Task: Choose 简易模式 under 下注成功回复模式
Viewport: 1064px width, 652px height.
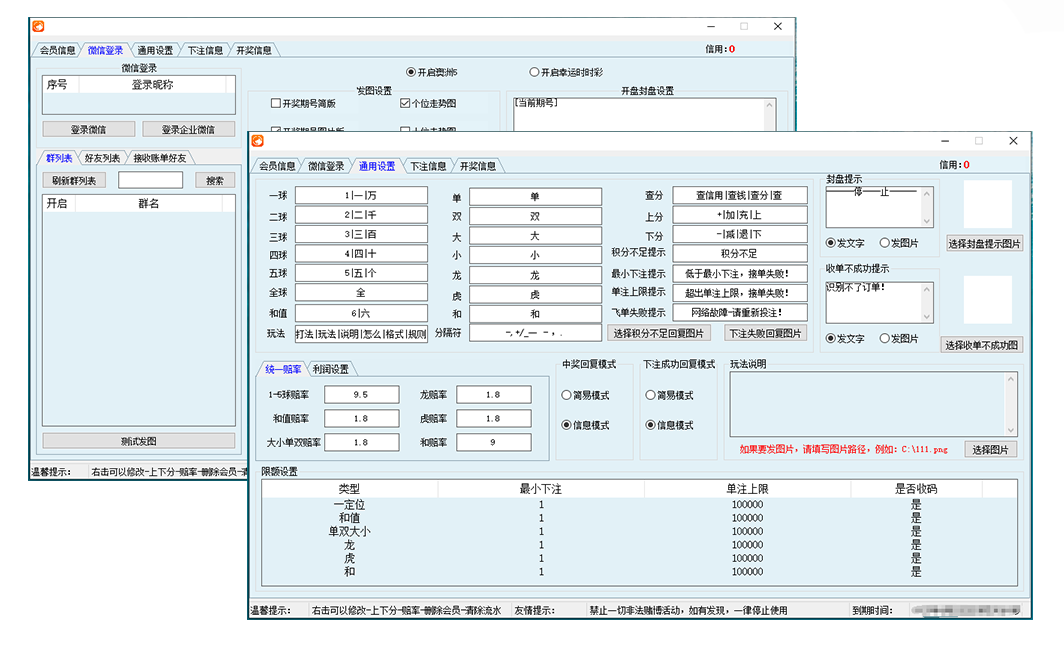Action: [651, 395]
